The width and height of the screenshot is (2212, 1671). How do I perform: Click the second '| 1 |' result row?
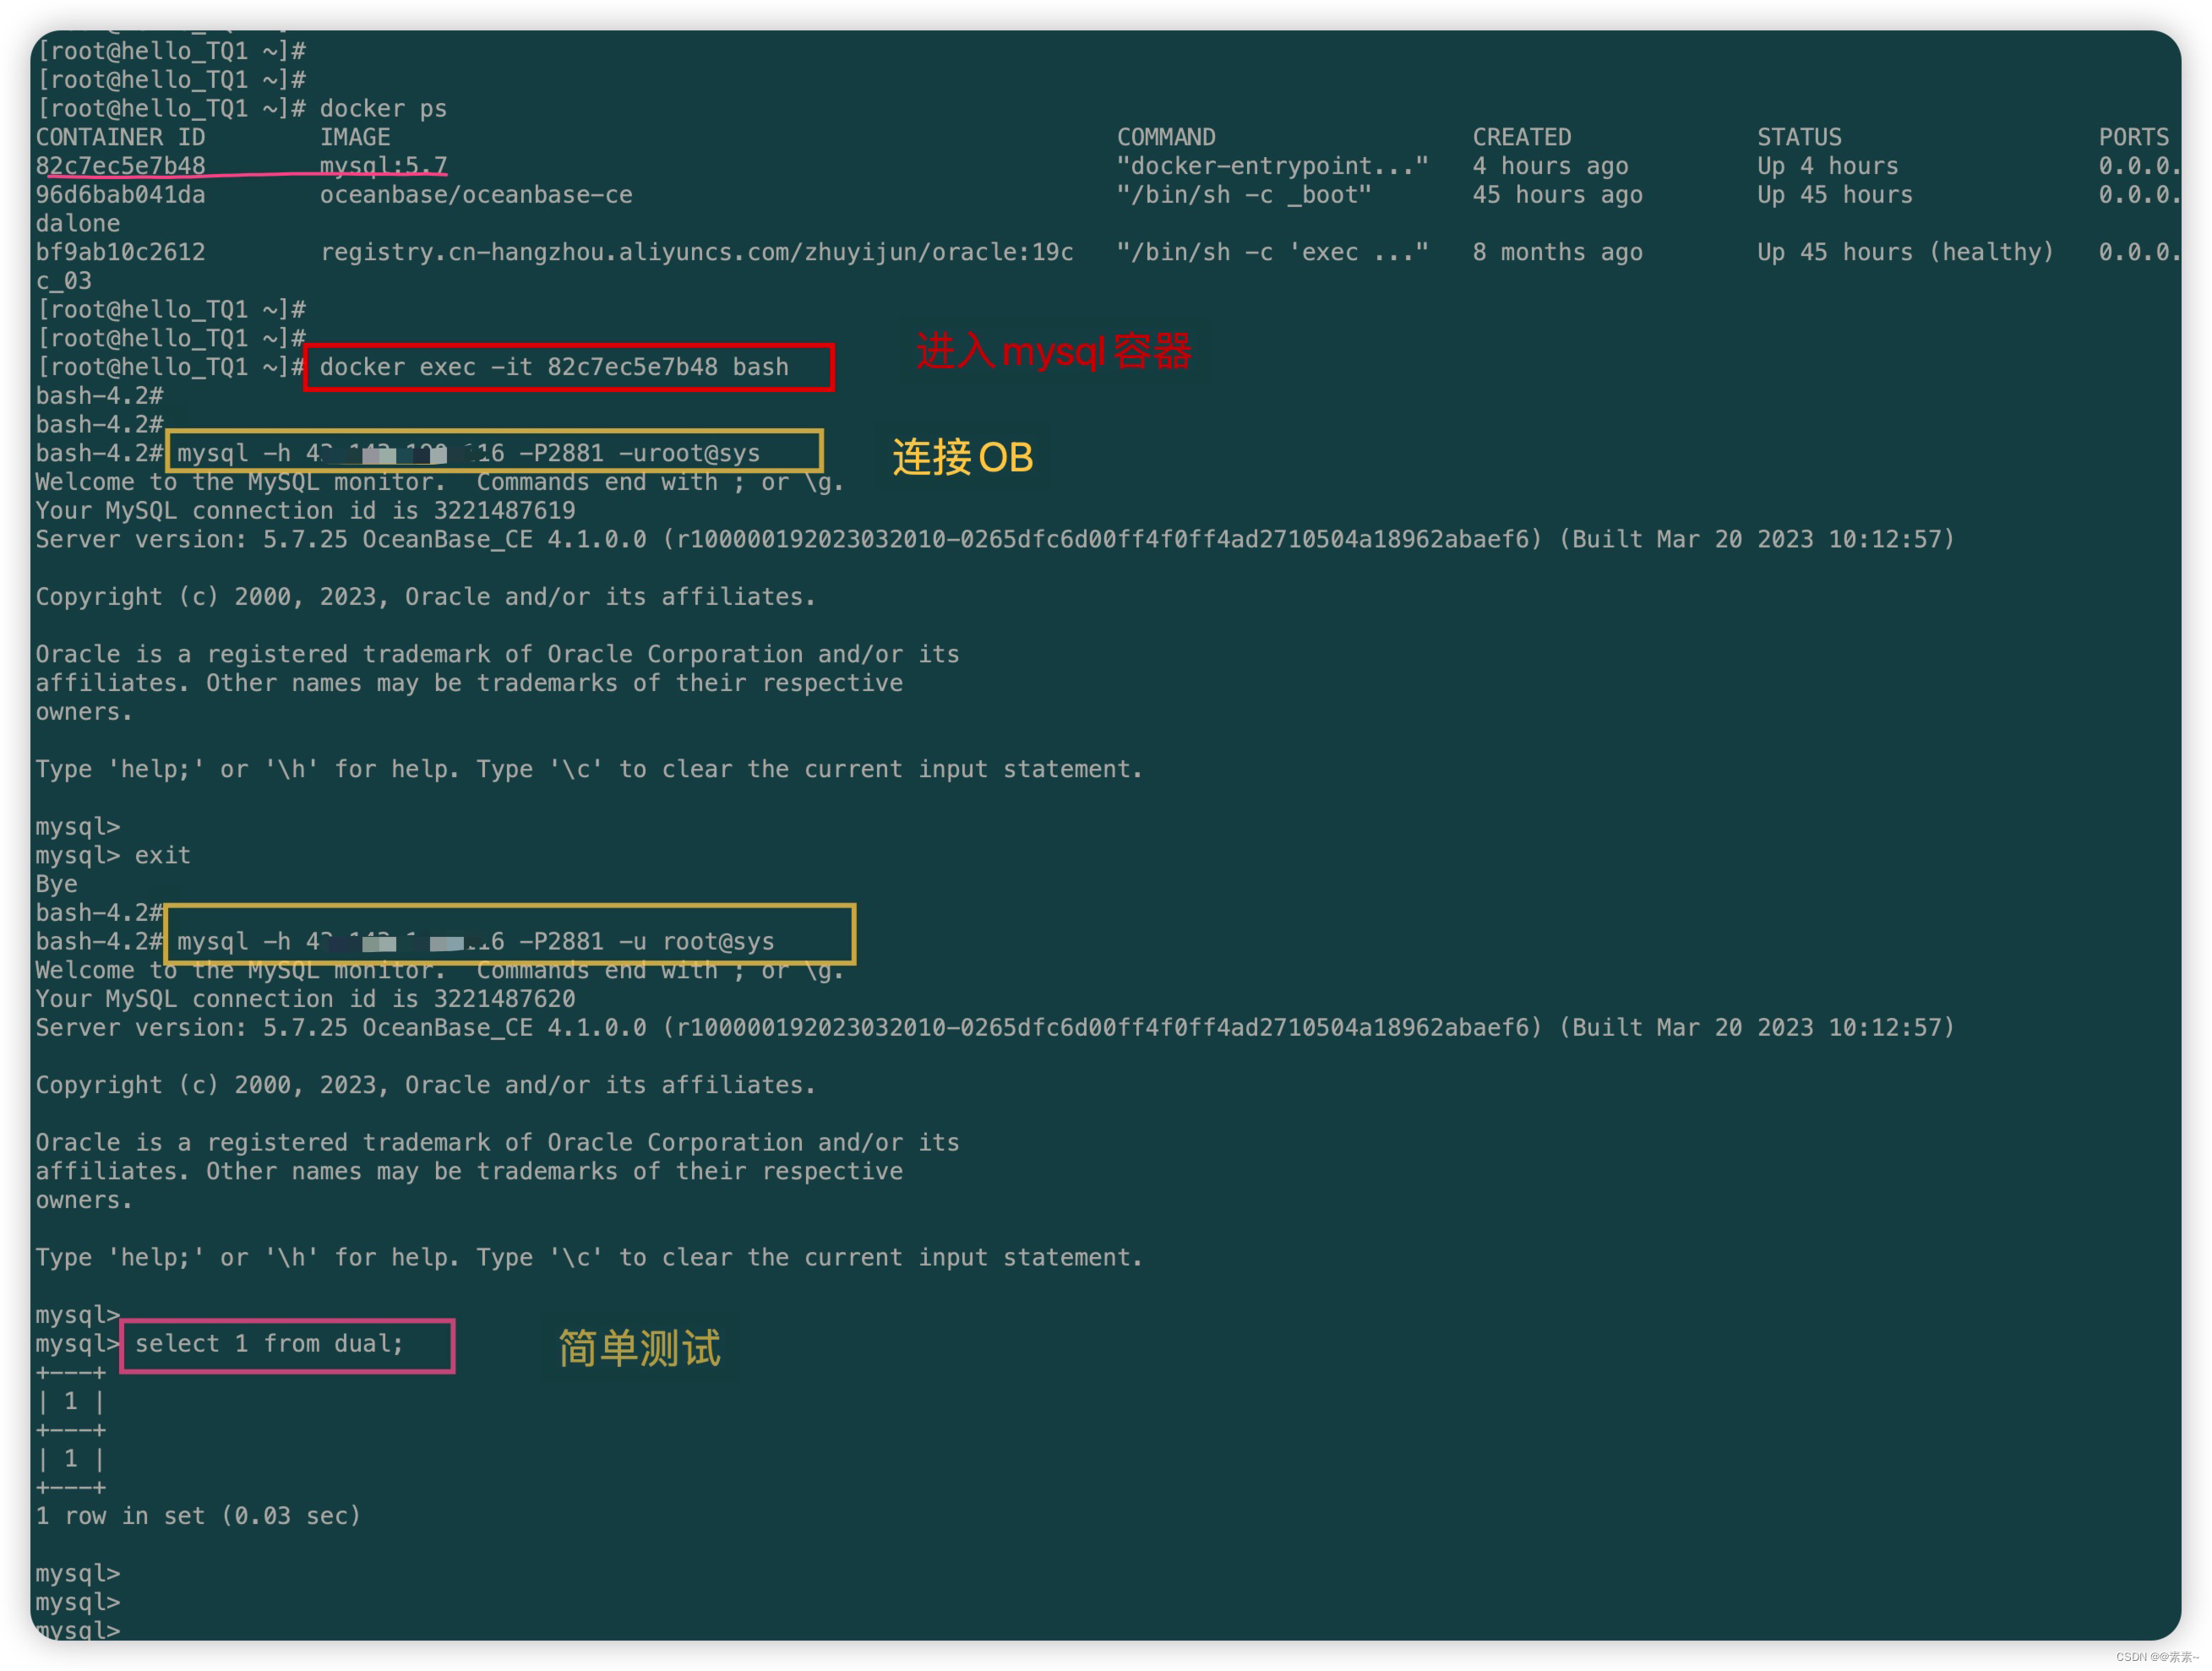pos(71,1459)
